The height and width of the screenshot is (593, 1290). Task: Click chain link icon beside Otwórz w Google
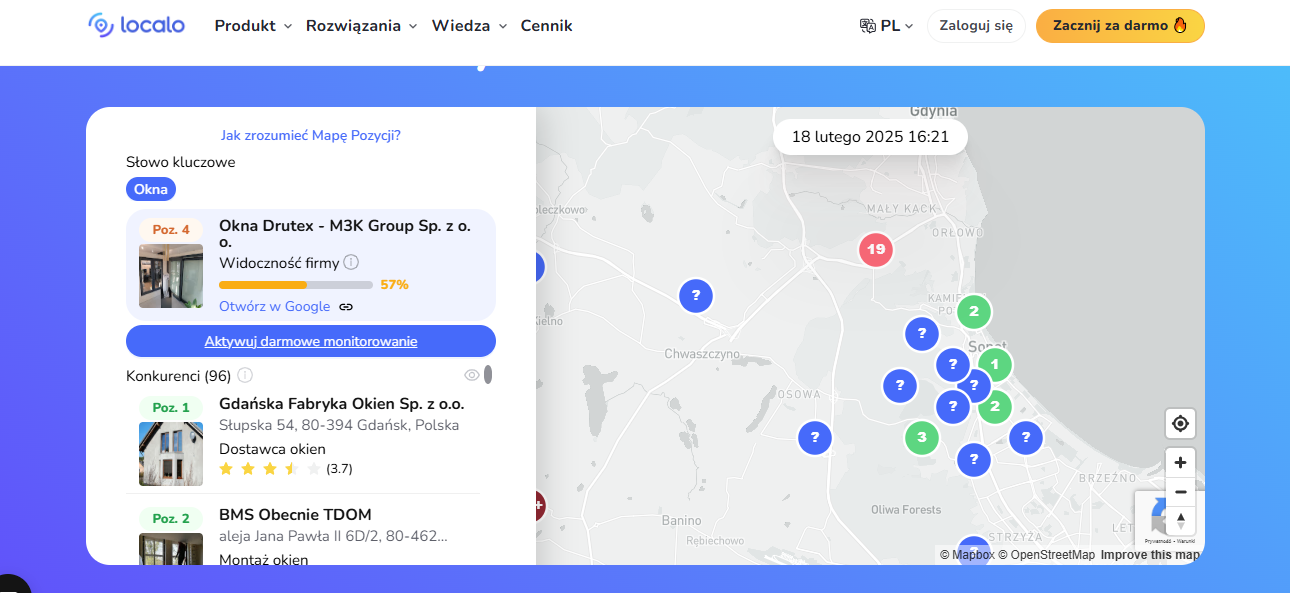click(346, 307)
